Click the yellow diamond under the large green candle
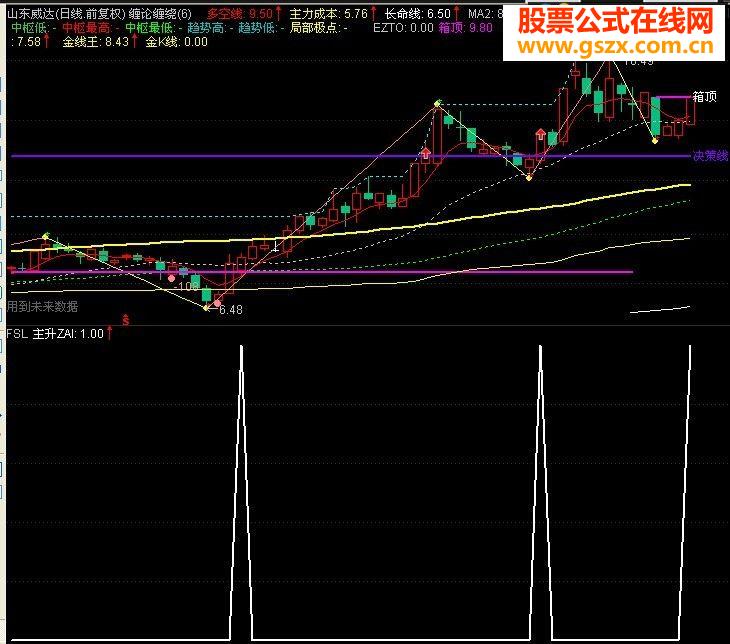Image resolution: width=730 pixels, height=644 pixels. tap(655, 140)
